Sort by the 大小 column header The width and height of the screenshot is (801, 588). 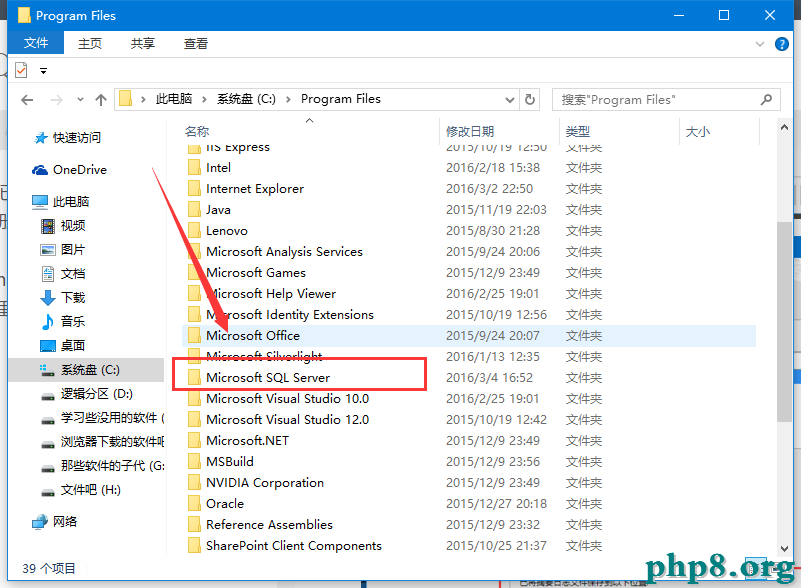coord(697,132)
